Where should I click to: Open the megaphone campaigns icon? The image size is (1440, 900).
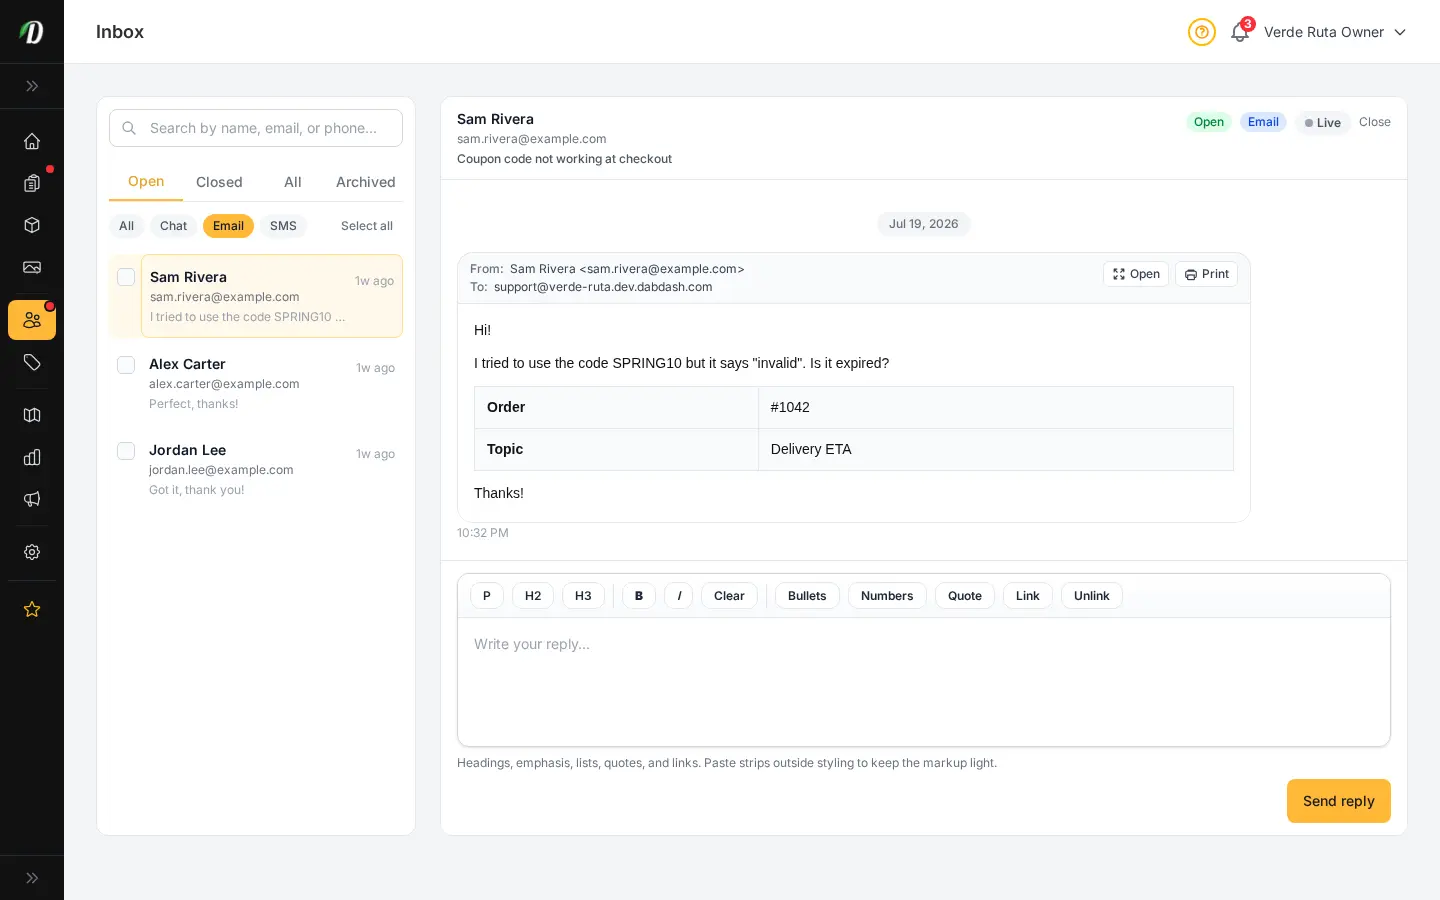[32, 499]
